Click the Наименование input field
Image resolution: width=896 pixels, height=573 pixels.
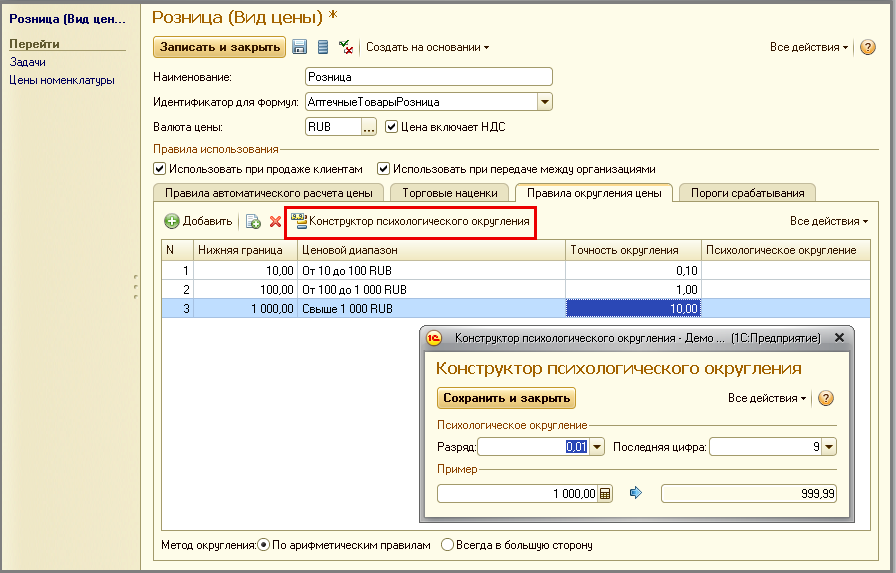click(429, 77)
